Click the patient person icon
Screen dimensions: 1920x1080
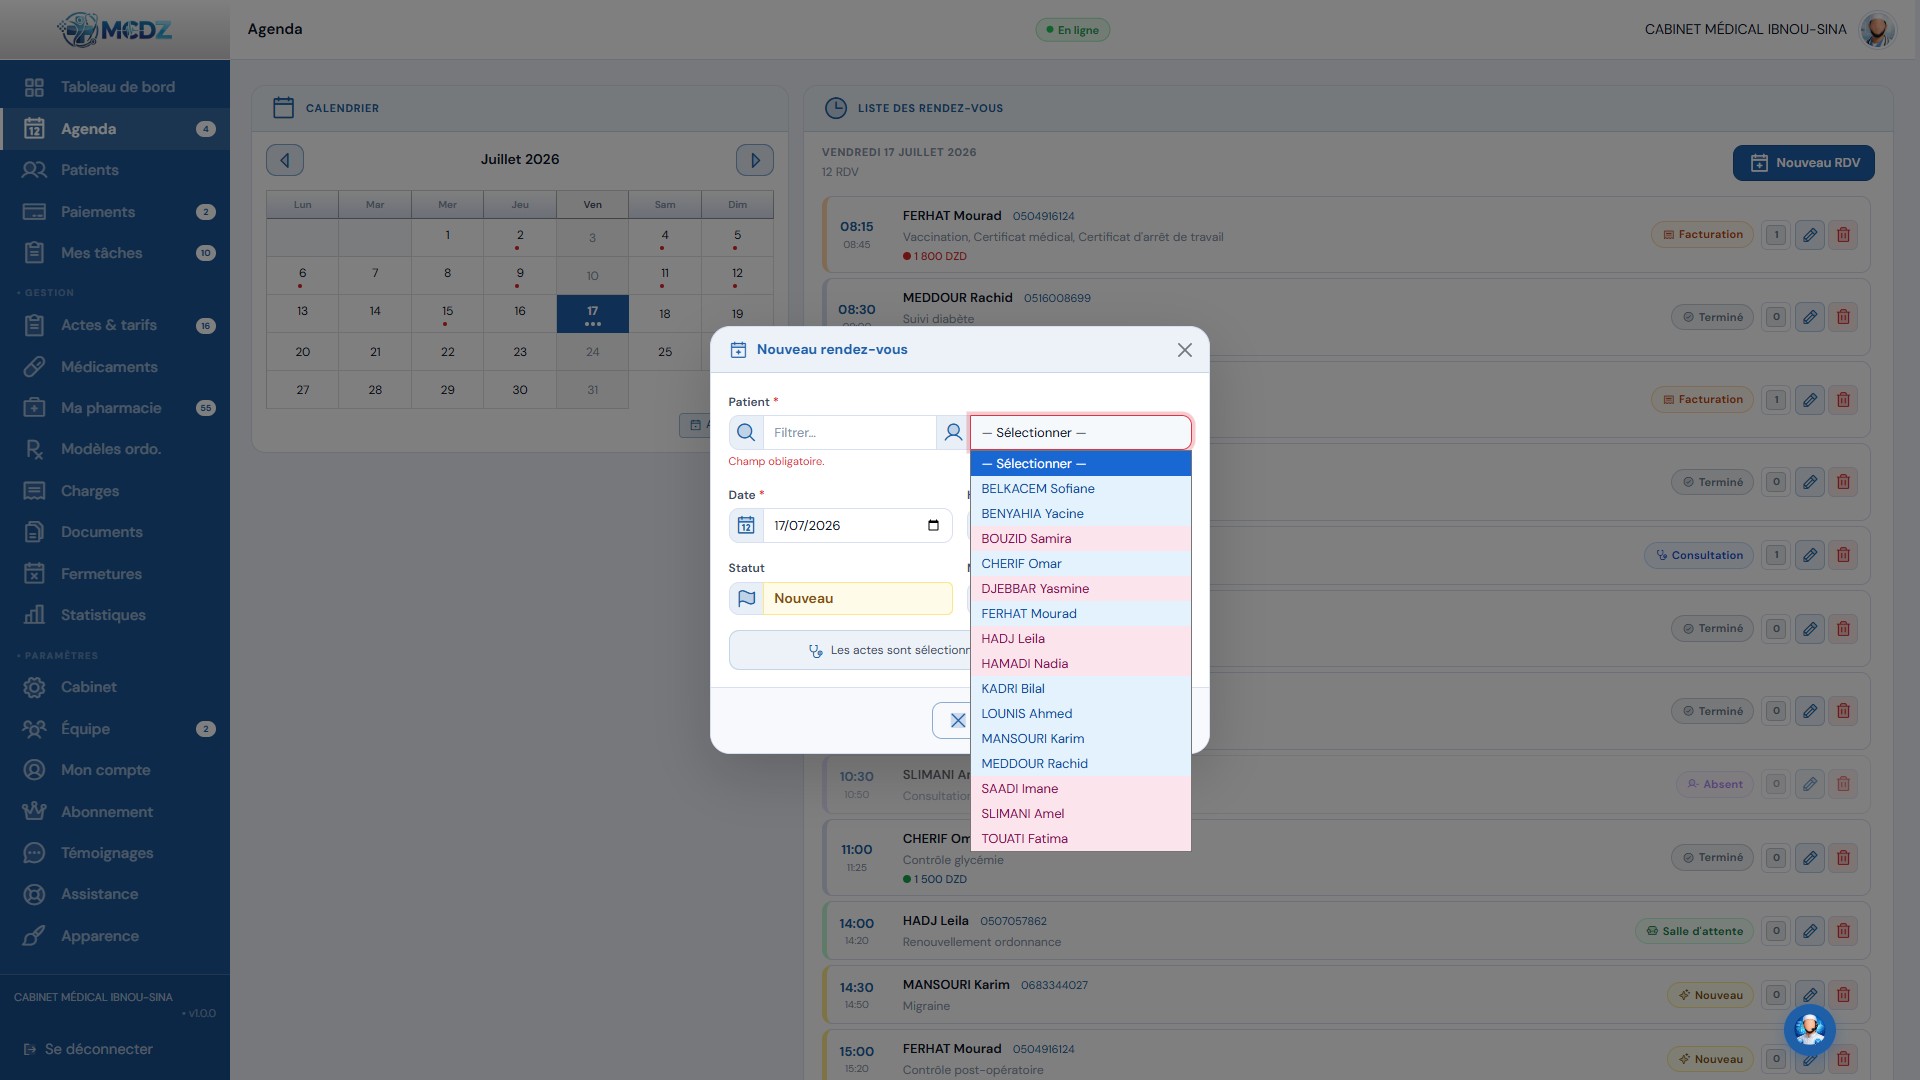point(953,433)
